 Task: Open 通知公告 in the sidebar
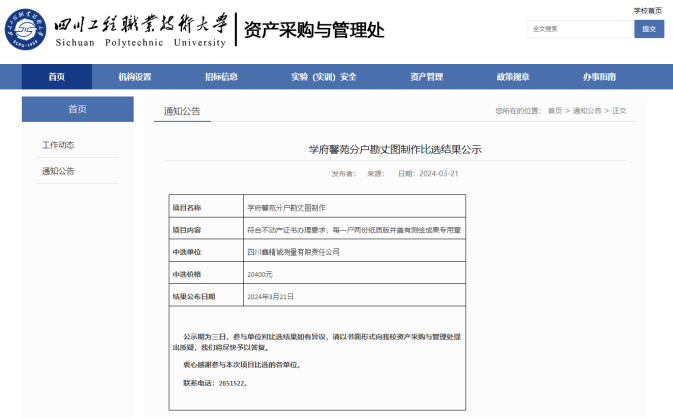[x=58, y=171]
